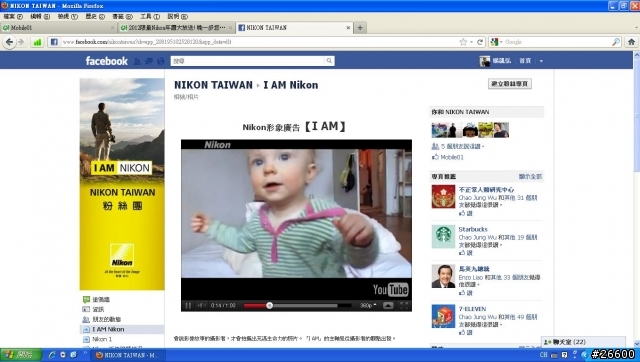Reload page with the refresh icon
The height and width of the screenshot is (362, 640).
point(480,42)
